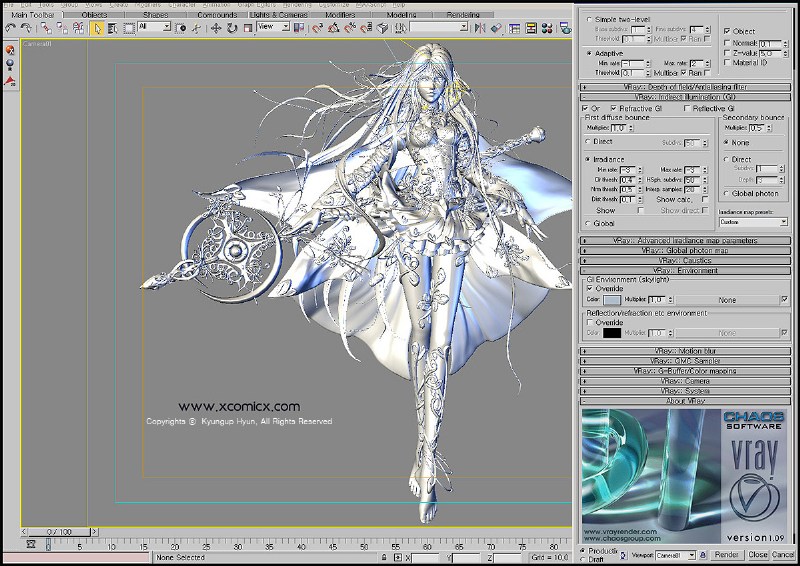
Task: Open the Irradiance map presets dropdown
Action: [754, 222]
